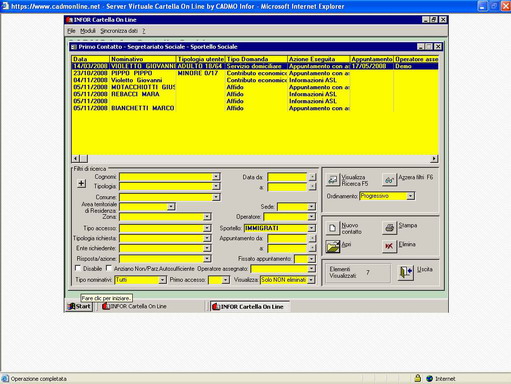Open the Visualizza Solo NON eliminati dropdown
Viewport: 511px width, 384px height.
click(311, 280)
